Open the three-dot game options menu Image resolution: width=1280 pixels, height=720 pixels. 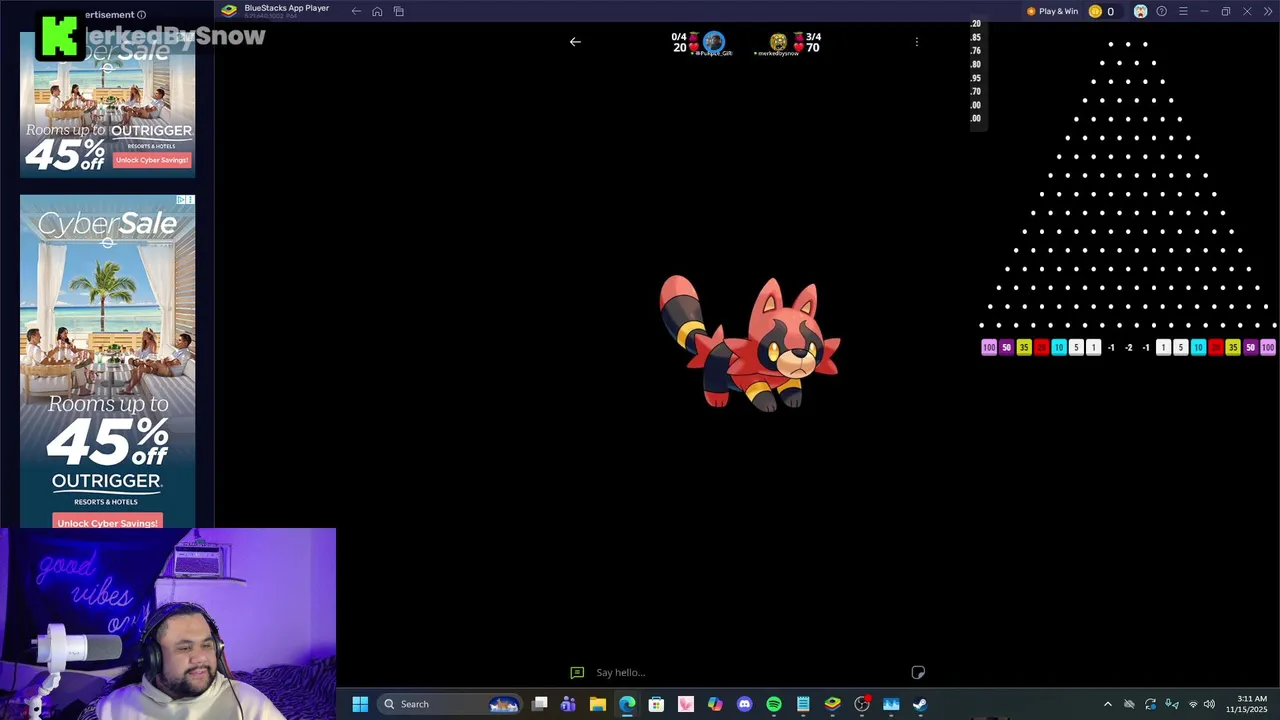[916, 42]
